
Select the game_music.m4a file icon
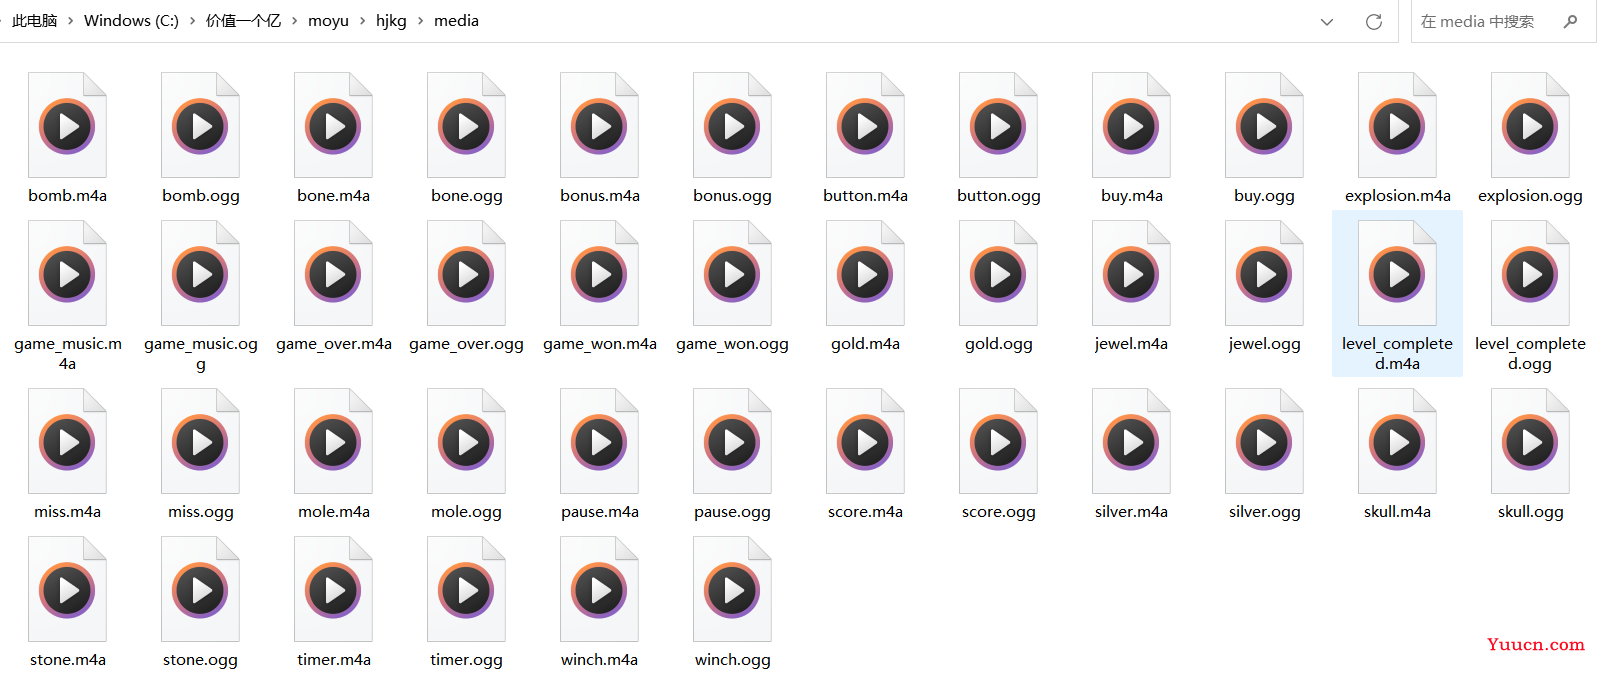pos(67,273)
